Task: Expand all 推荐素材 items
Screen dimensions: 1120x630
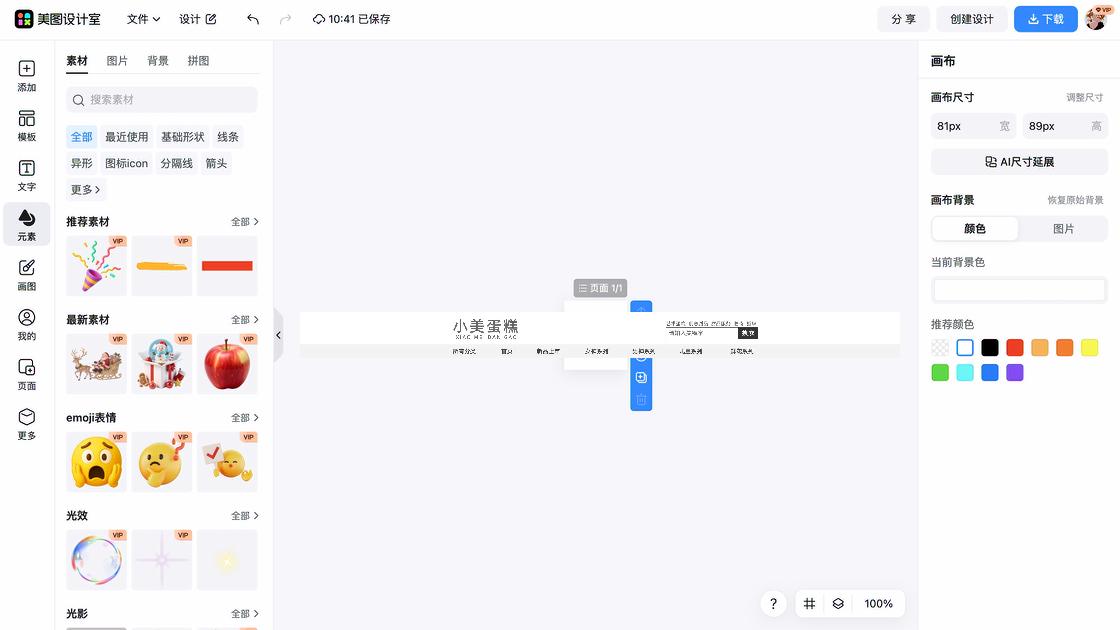Action: click(244, 222)
